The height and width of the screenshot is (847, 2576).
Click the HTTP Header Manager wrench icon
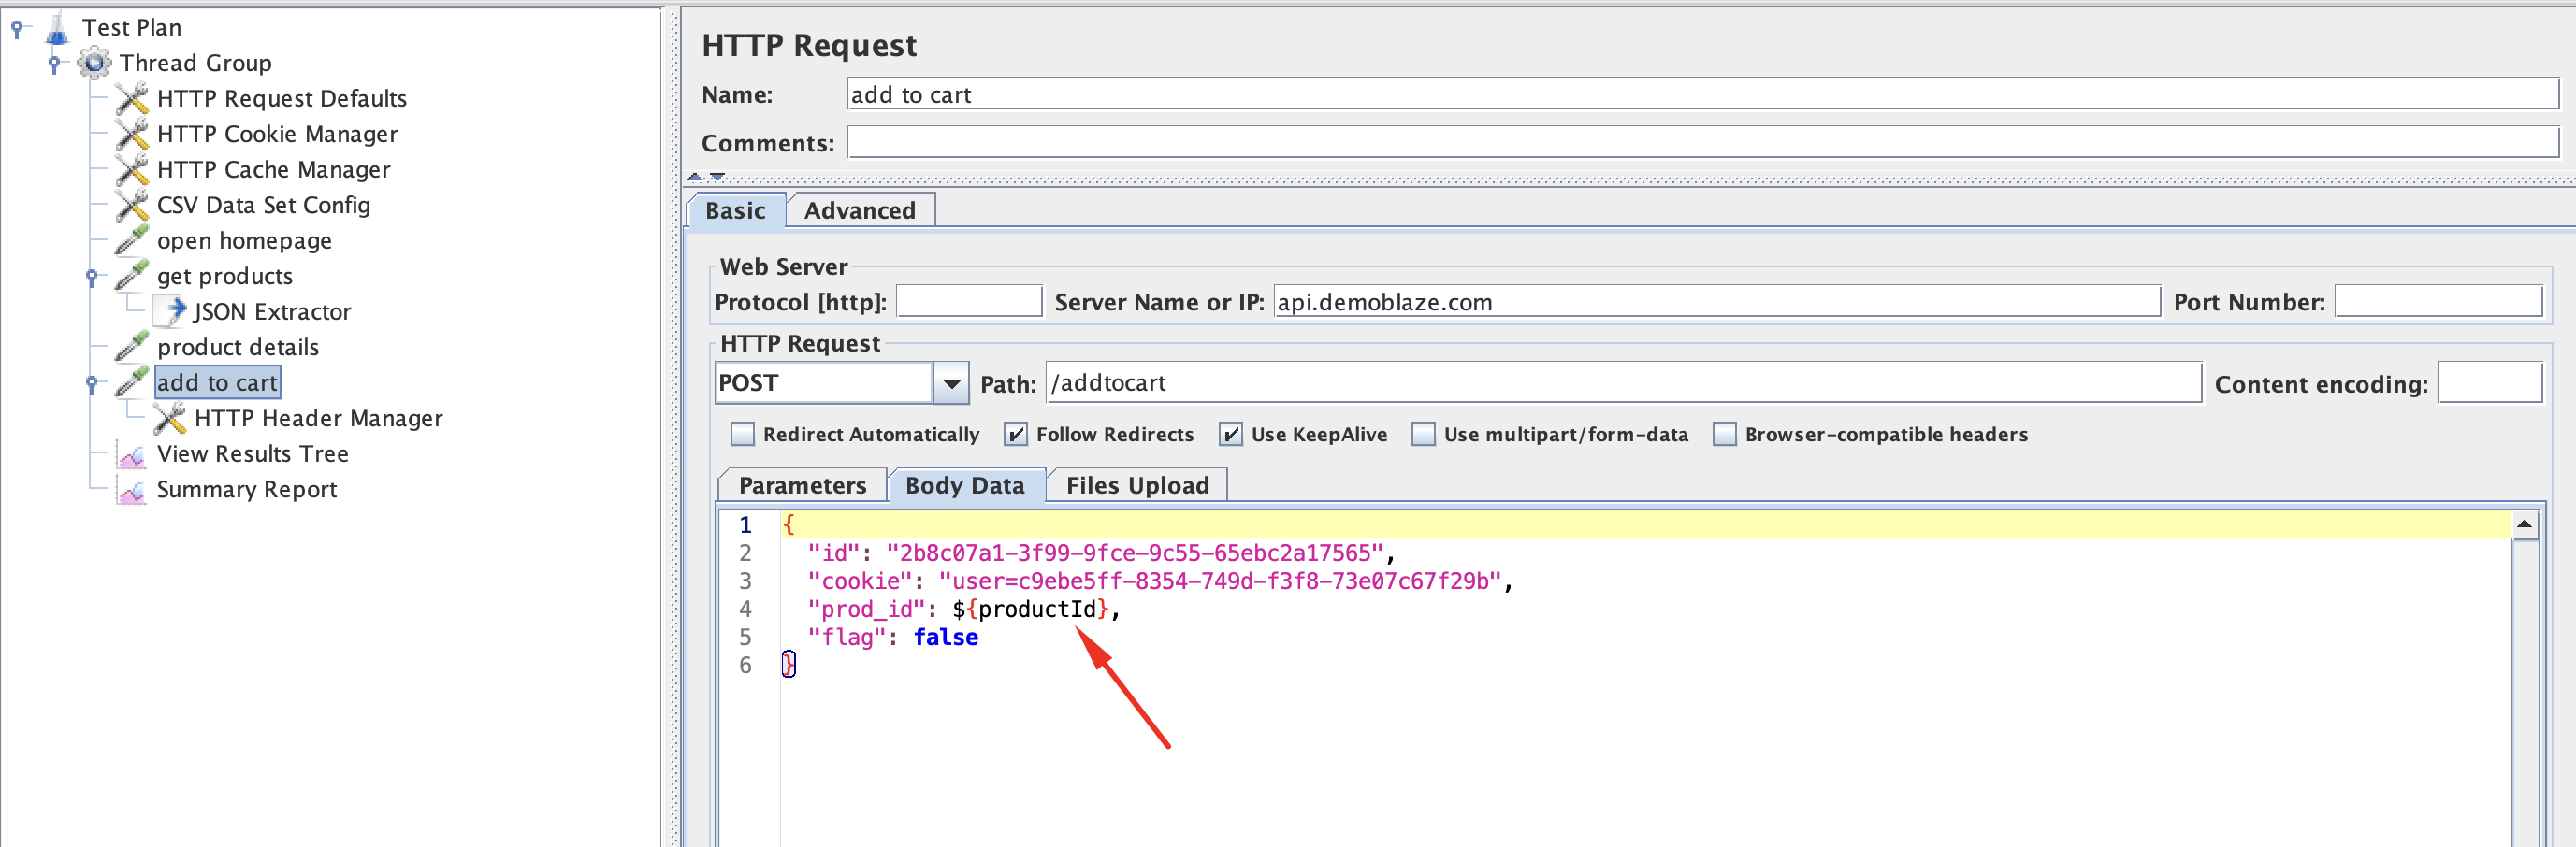[x=170, y=418]
